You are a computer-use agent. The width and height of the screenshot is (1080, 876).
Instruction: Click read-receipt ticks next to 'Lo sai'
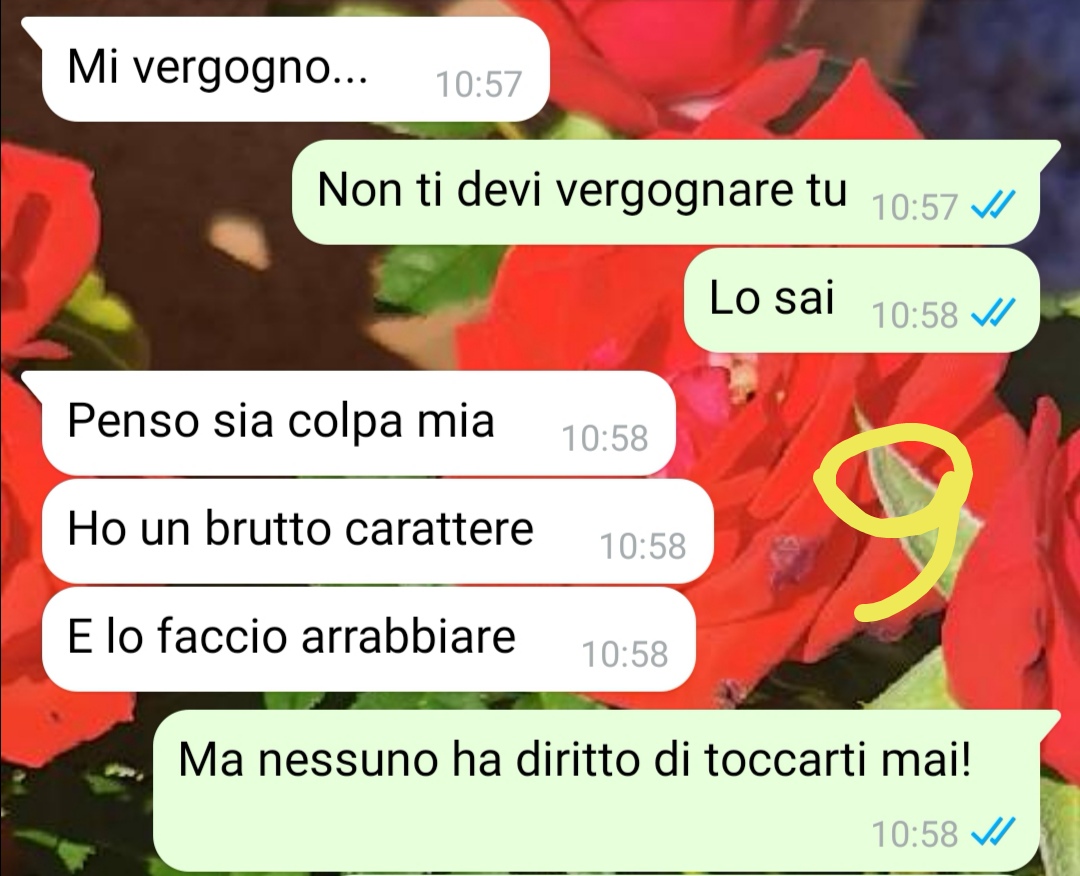[993, 314]
